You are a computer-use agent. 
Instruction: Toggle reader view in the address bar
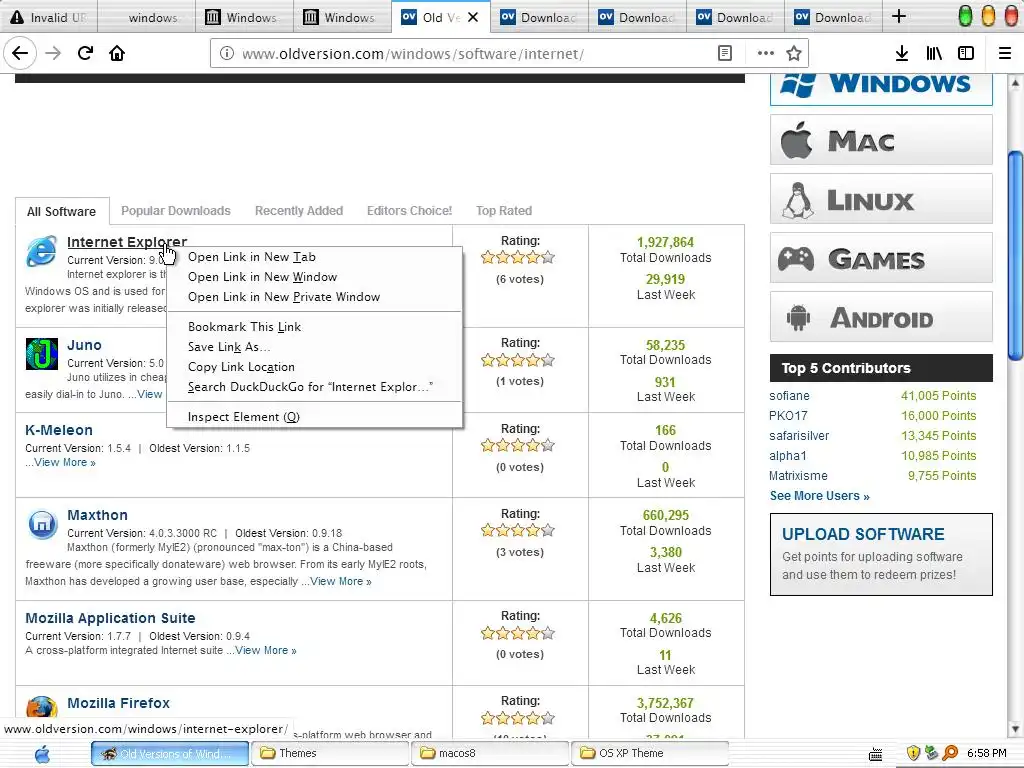pyautogui.click(x=725, y=54)
